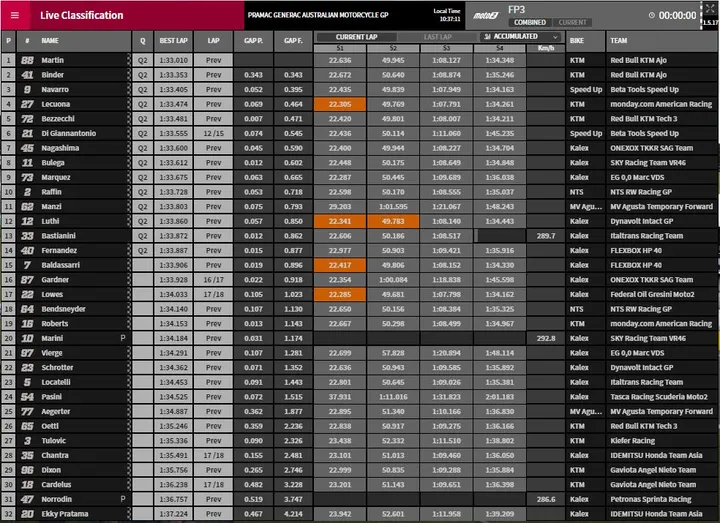Image resolution: width=720 pixels, height=523 pixels.
Task: Open Lecuona's row options dots
Action: point(129,104)
